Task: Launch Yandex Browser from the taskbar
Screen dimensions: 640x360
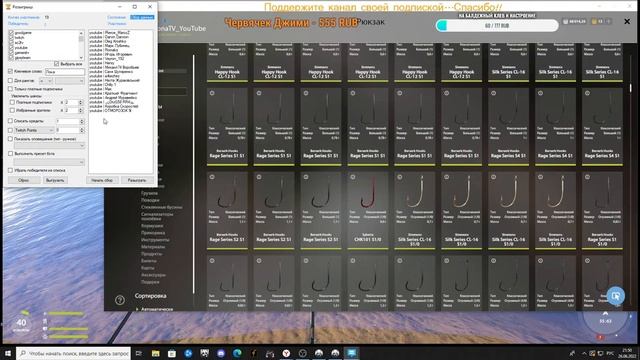Action: (286, 353)
